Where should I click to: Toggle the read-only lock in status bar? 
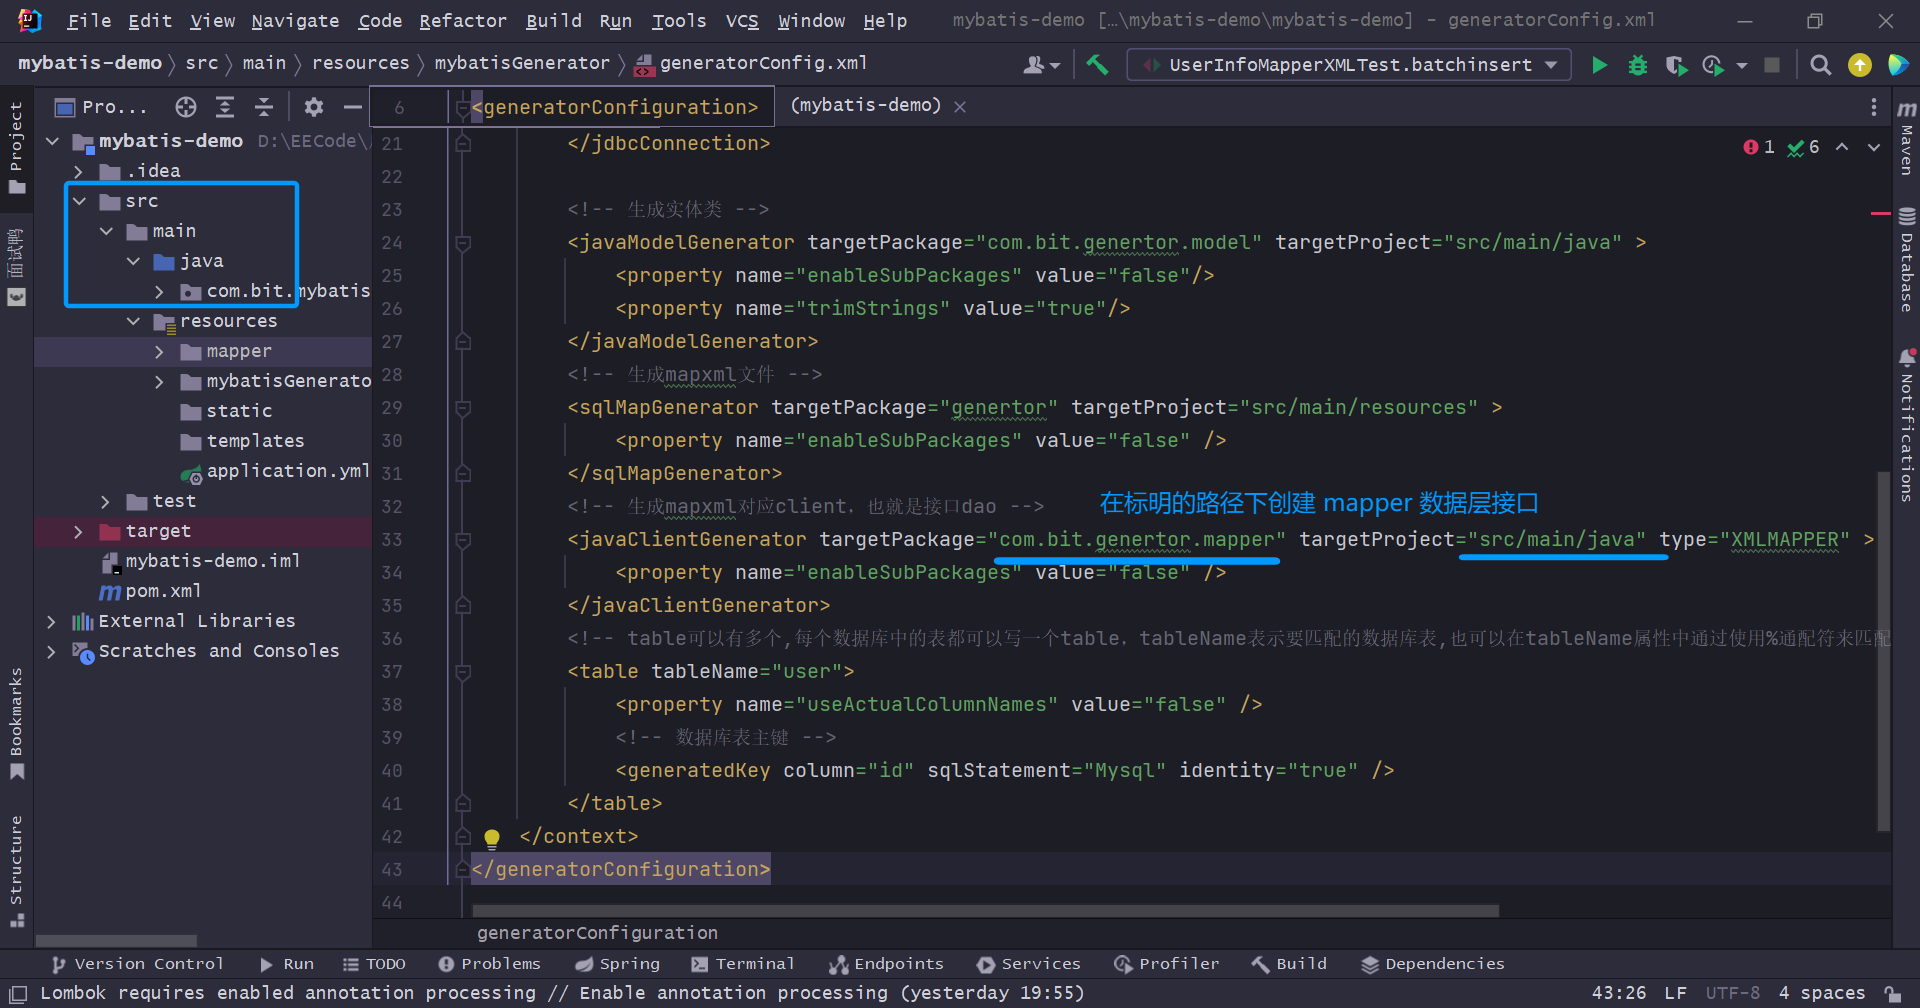tap(1892, 994)
